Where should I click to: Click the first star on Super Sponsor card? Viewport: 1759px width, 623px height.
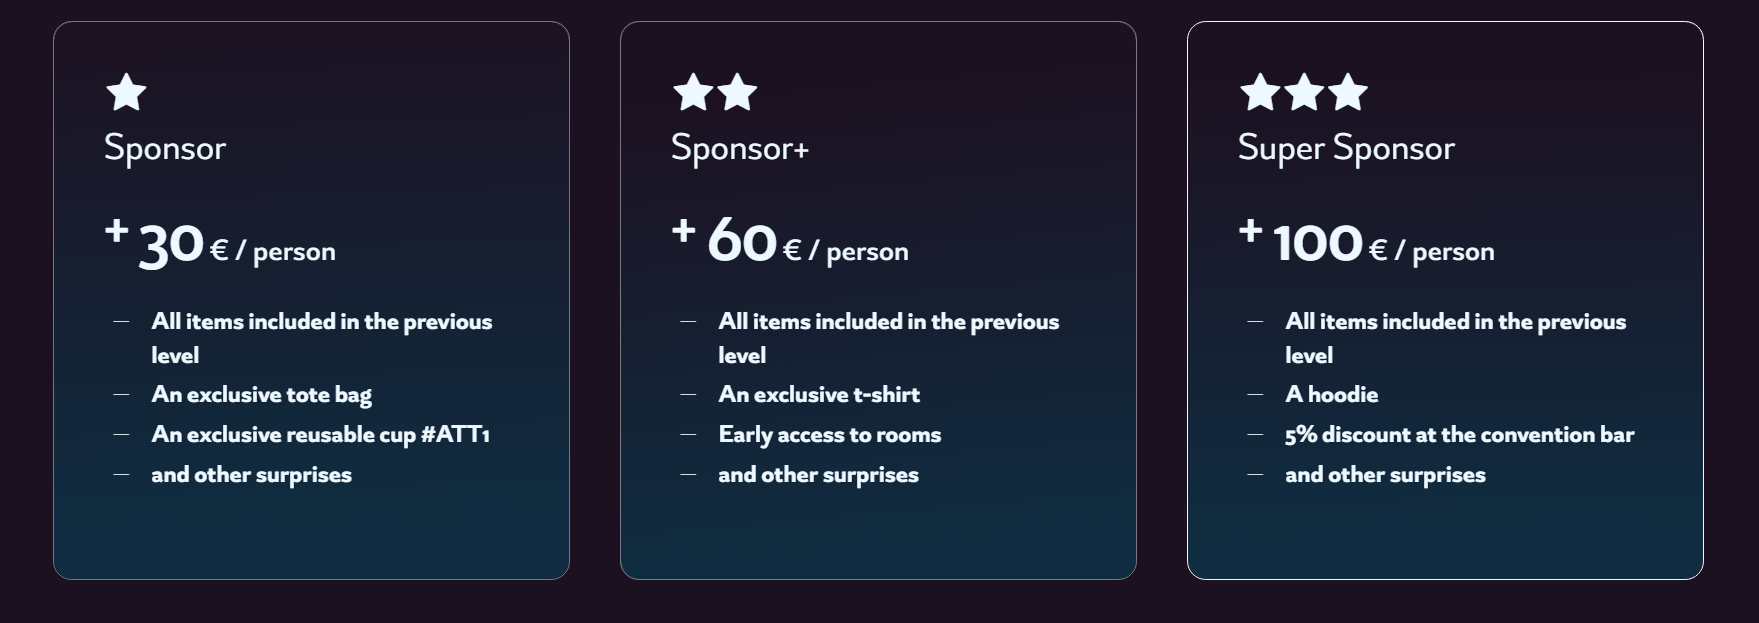coord(1260,92)
